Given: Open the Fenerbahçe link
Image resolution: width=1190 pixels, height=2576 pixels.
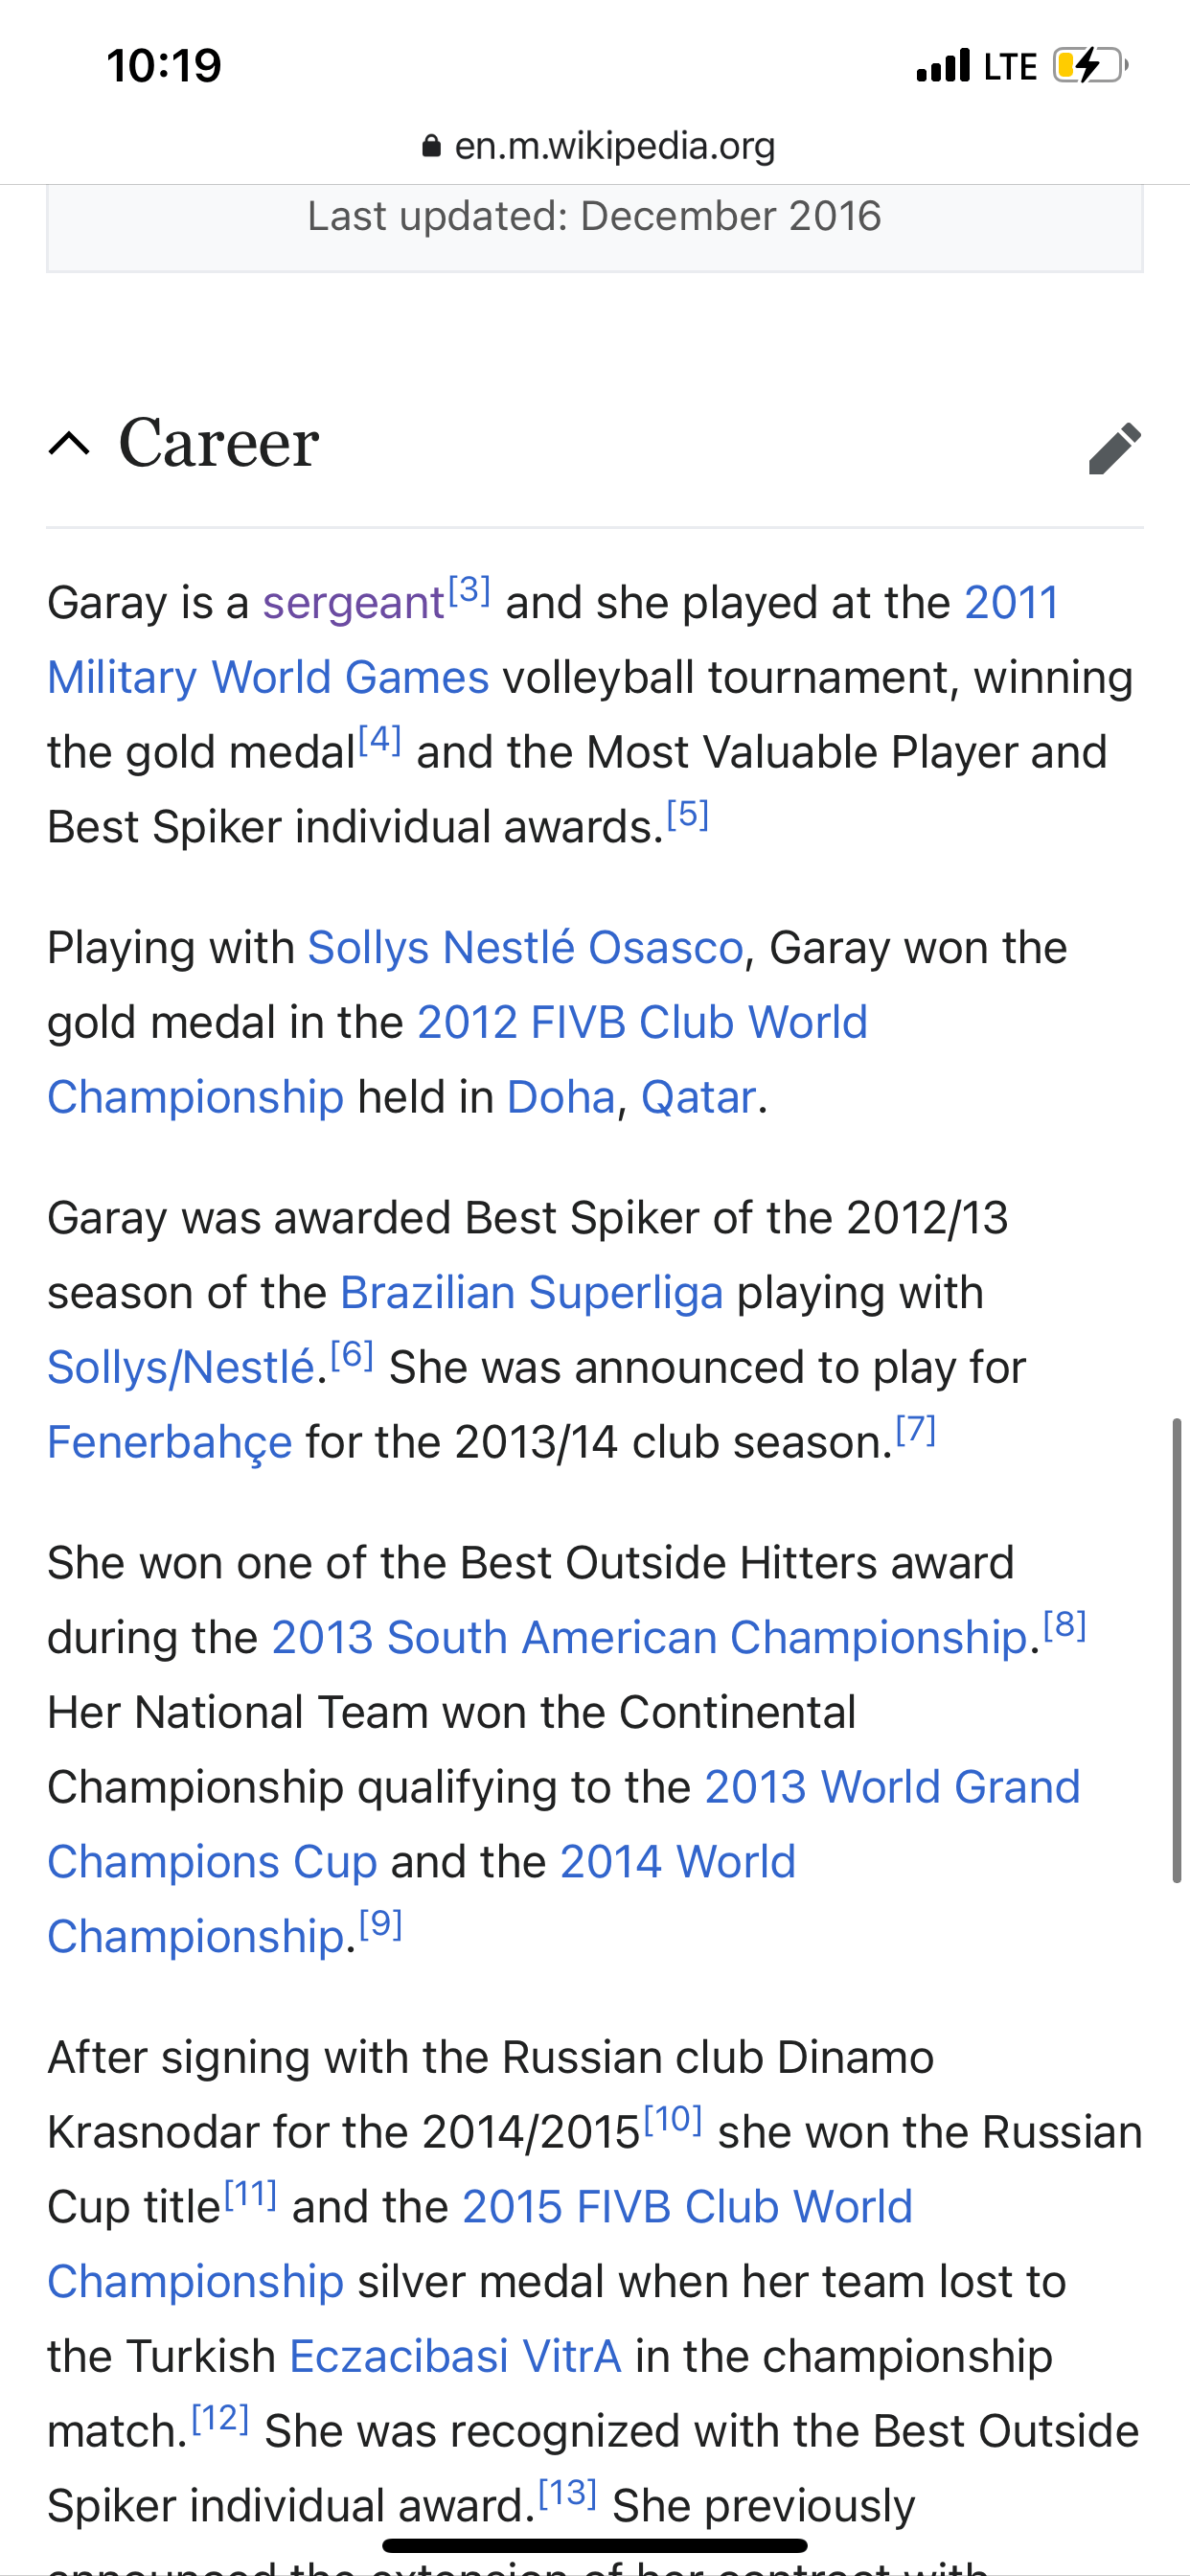Looking at the screenshot, I should coord(169,1443).
